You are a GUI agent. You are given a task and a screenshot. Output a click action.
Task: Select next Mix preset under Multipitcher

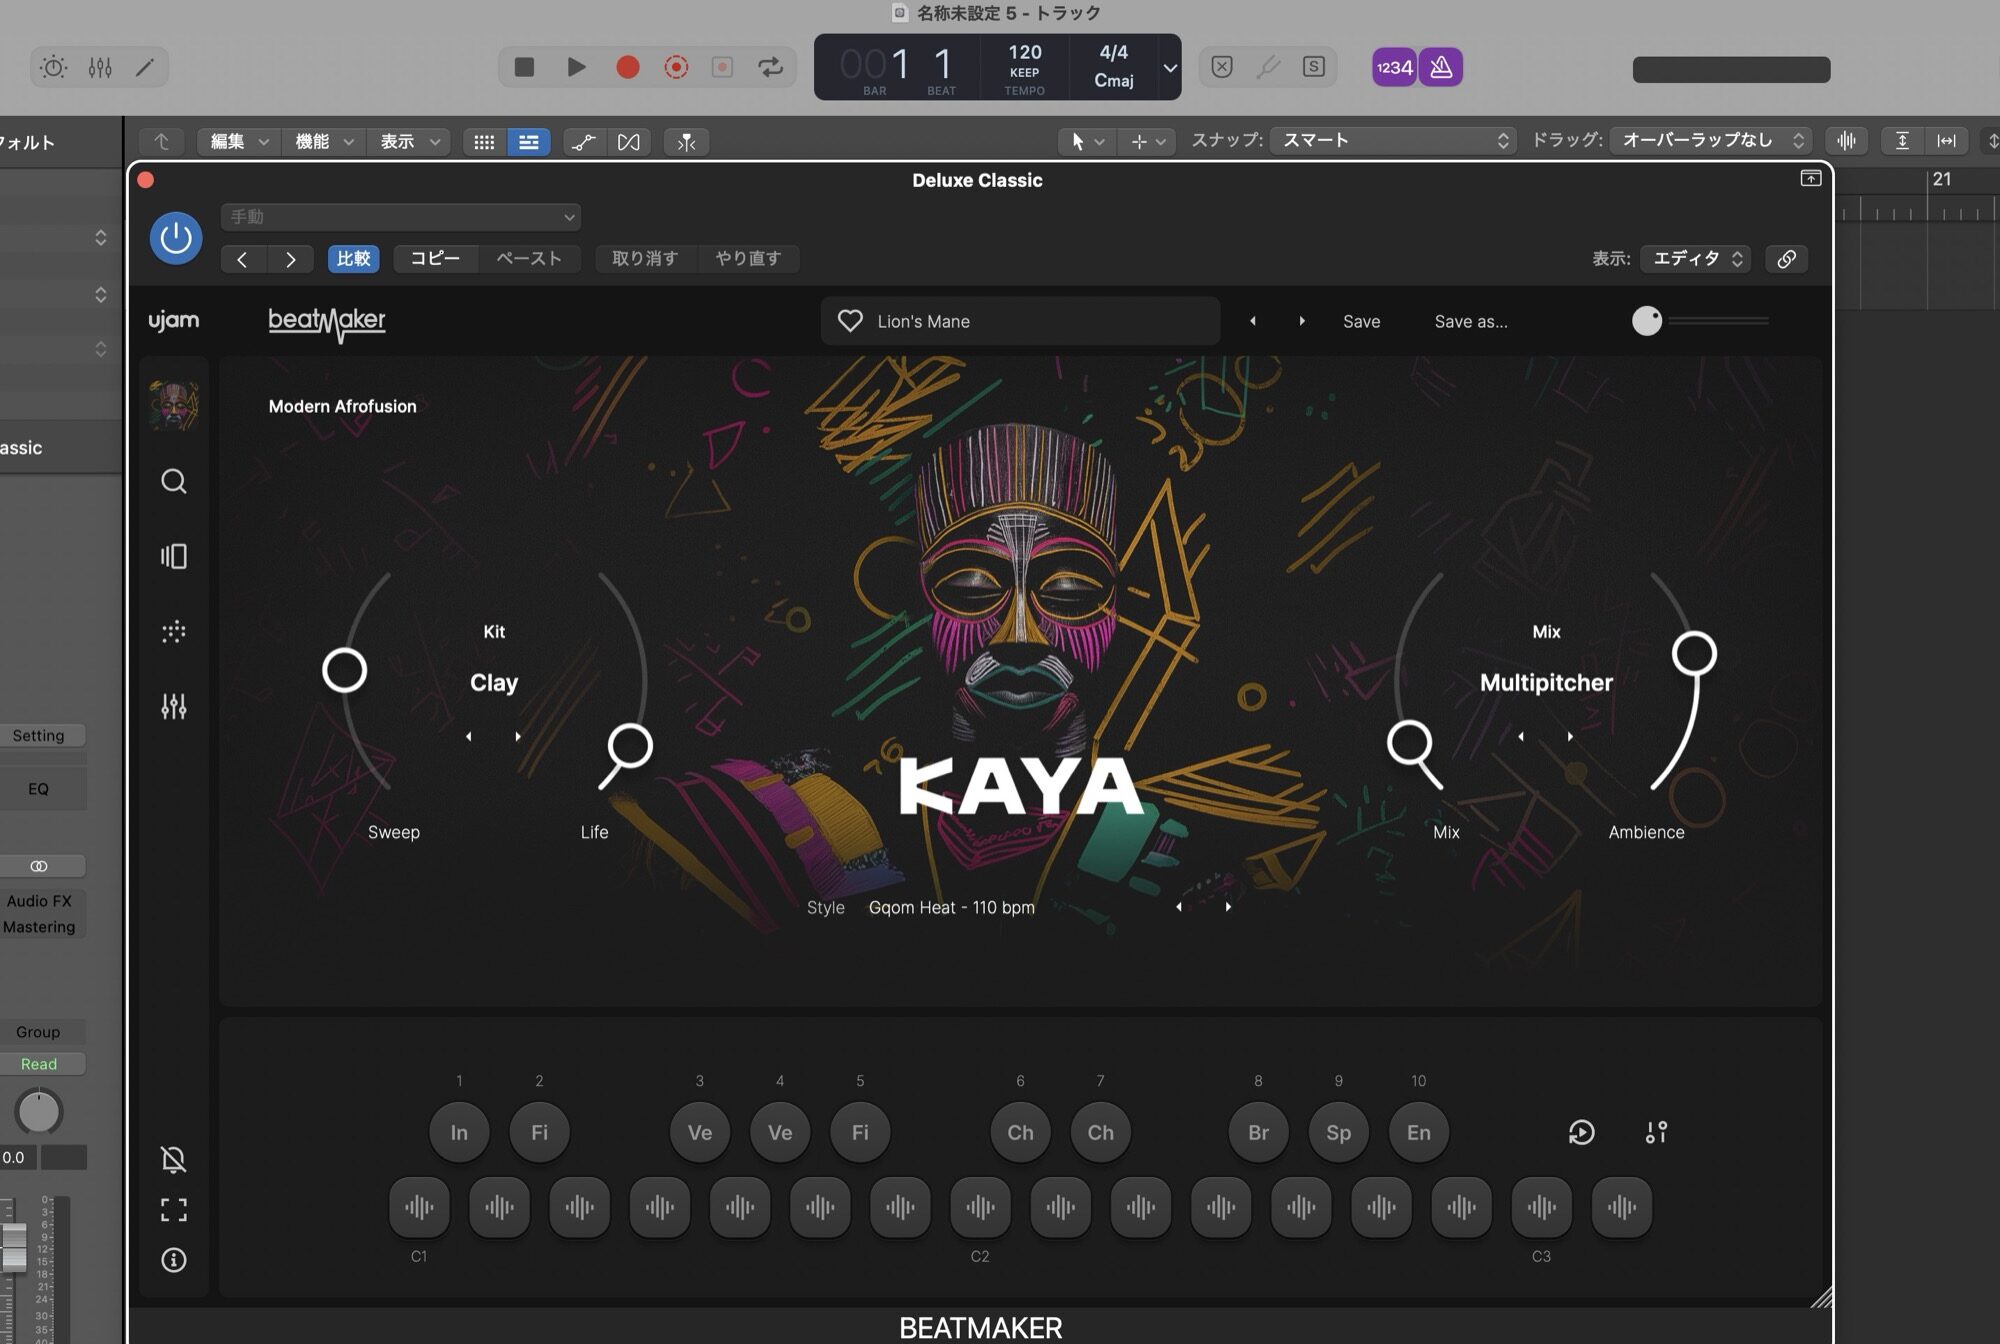tap(1570, 737)
